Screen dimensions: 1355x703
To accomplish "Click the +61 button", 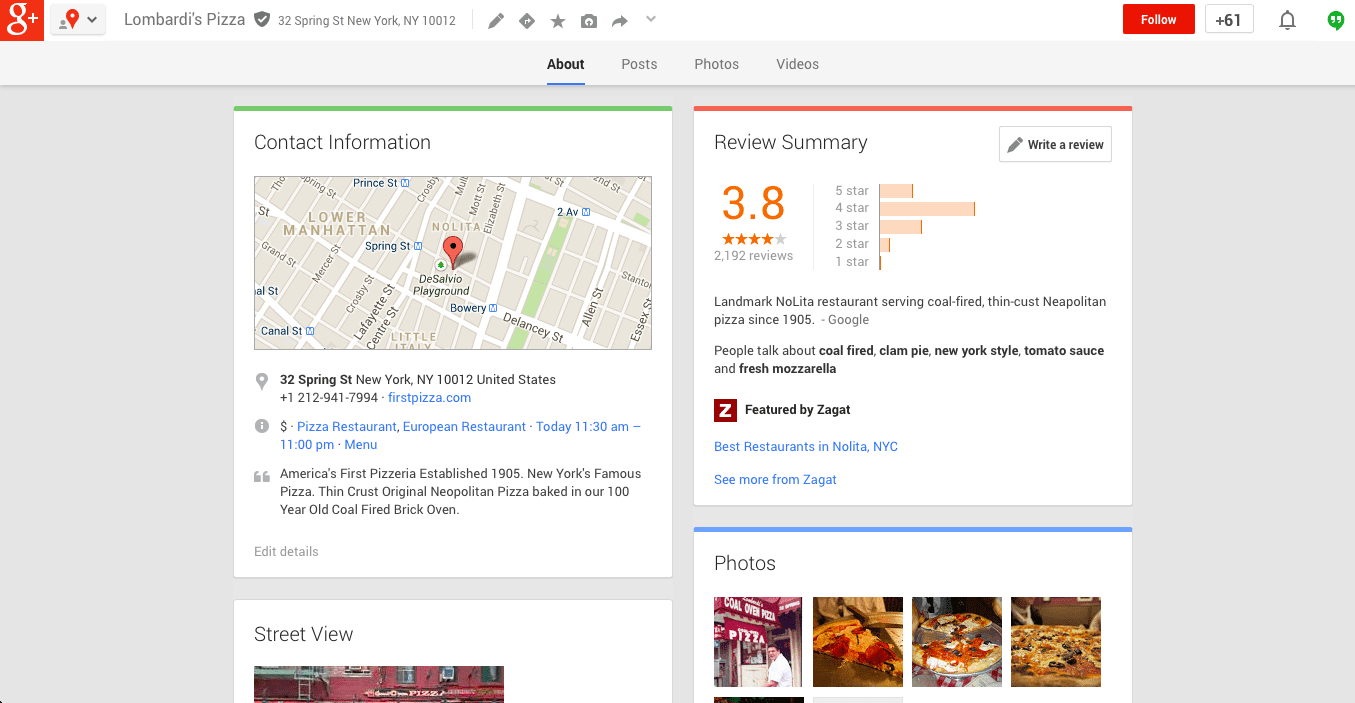I will point(1229,20).
